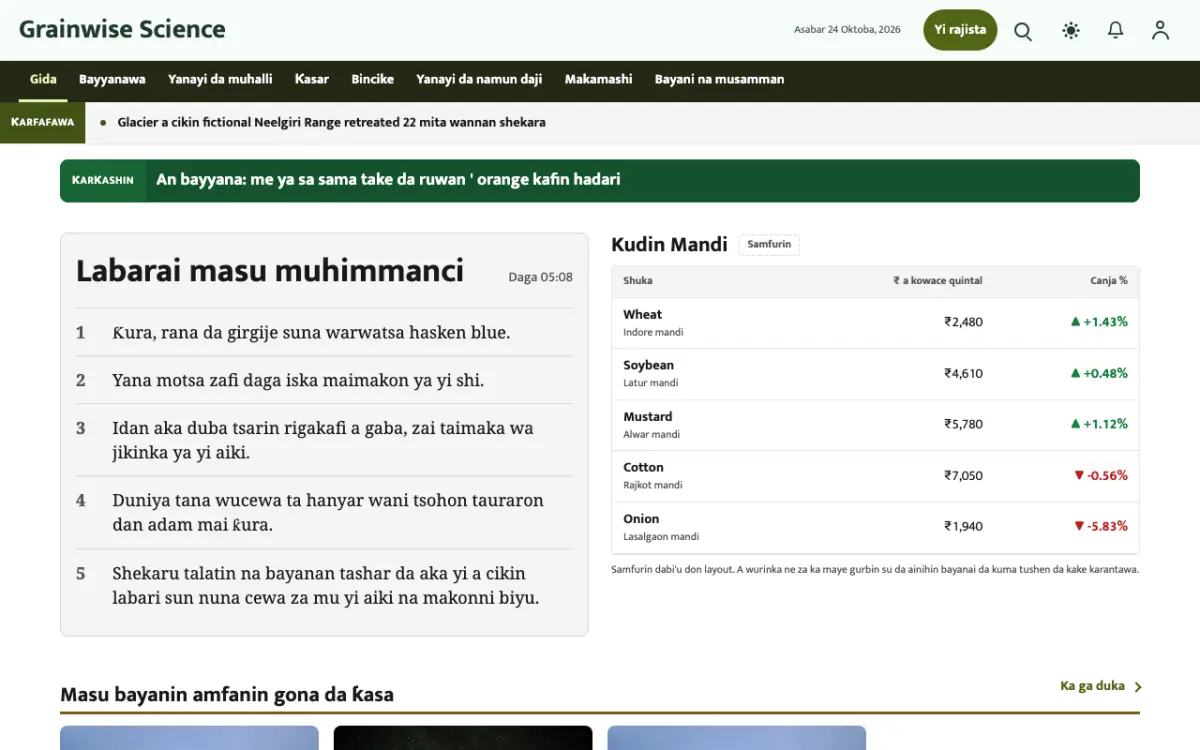Open the Bincike menu item
Viewport: 1200px width, 750px height.
click(x=372, y=80)
